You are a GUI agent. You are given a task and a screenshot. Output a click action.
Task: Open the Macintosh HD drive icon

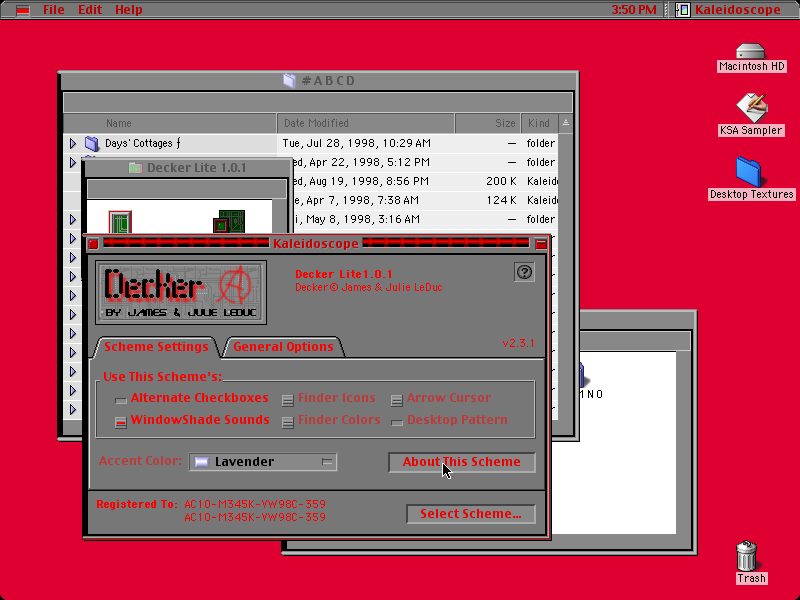751,52
